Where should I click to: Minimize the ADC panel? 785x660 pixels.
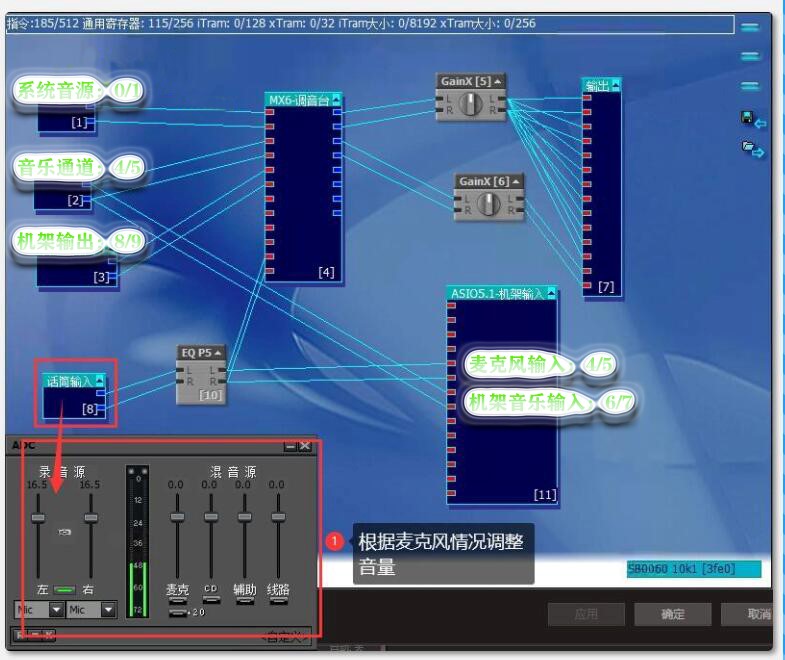click(x=290, y=446)
